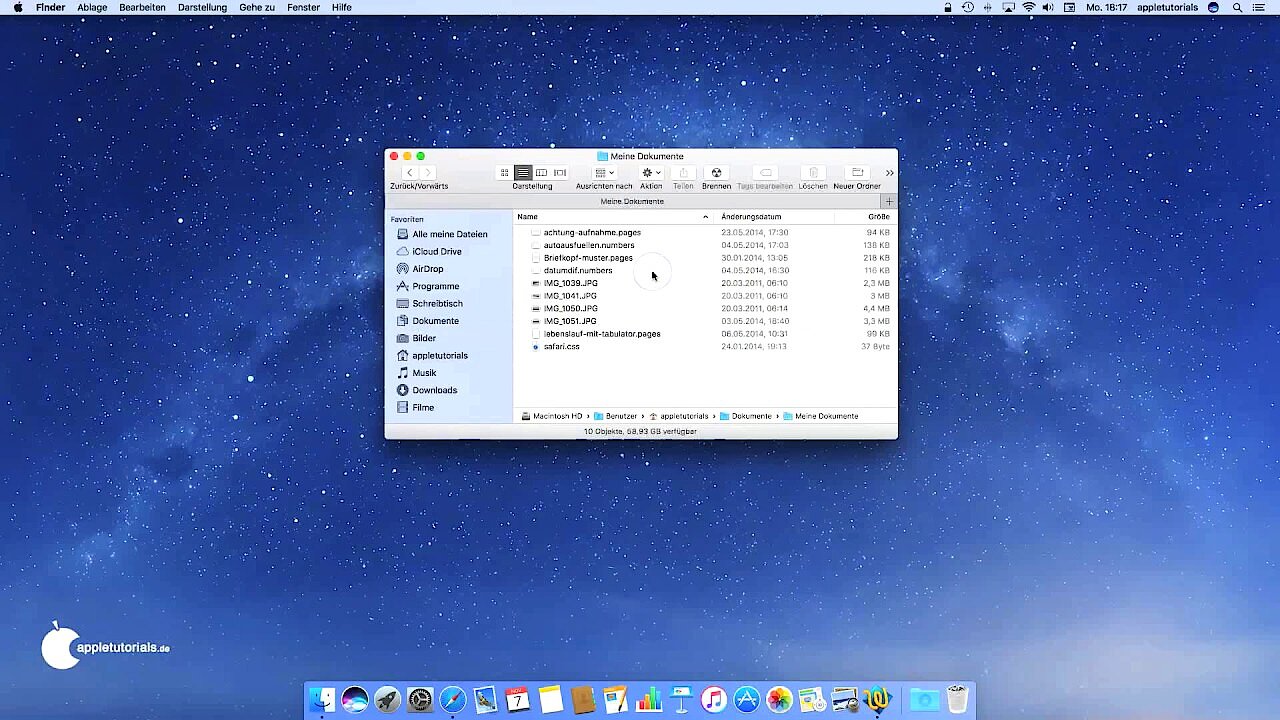The height and width of the screenshot is (720, 1280).
Task: Open the Darstellung menu
Action: click(x=202, y=7)
